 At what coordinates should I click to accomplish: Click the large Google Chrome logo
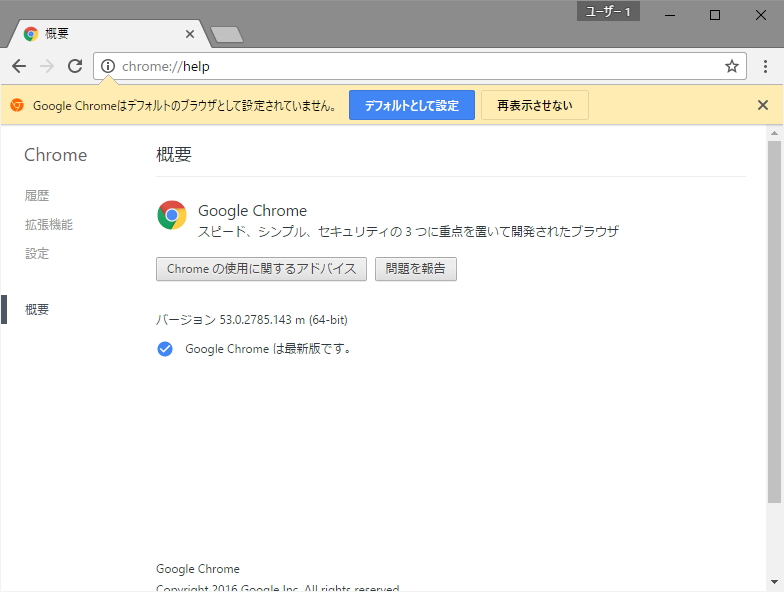coord(172,215)
